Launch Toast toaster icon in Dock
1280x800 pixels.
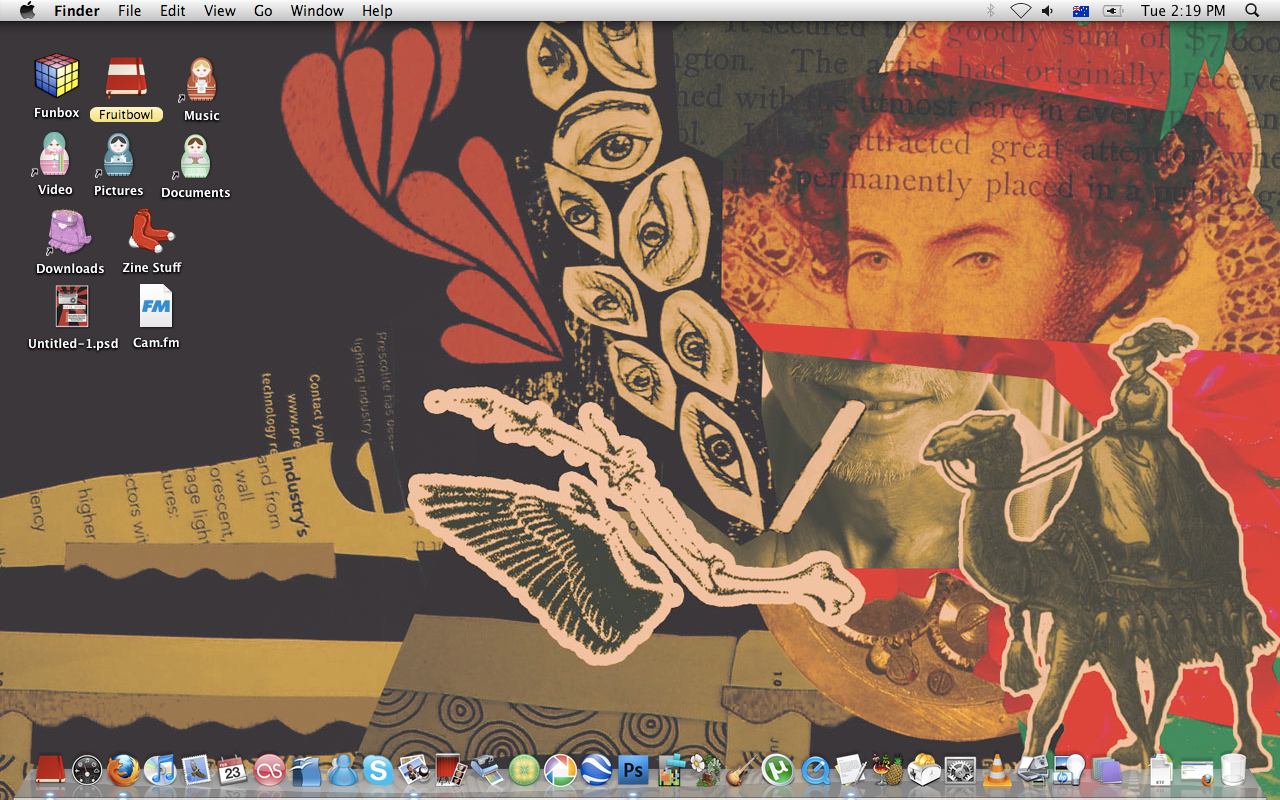point(924,770)
